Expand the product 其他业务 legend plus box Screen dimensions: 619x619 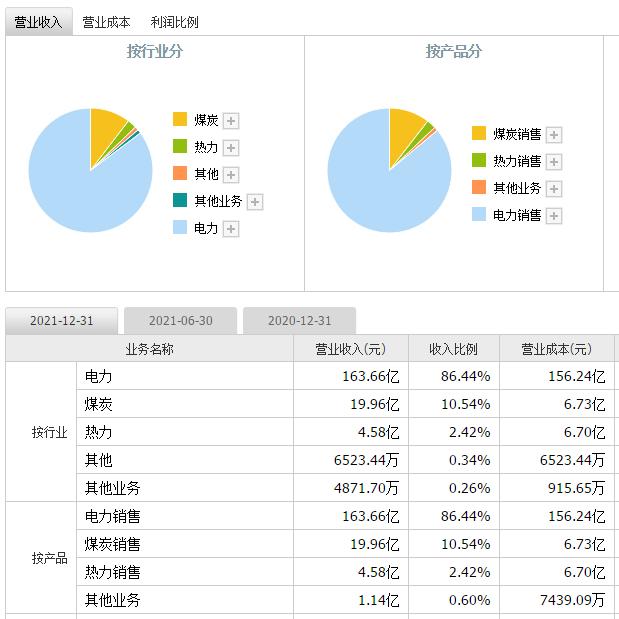[x=554, y=189]
